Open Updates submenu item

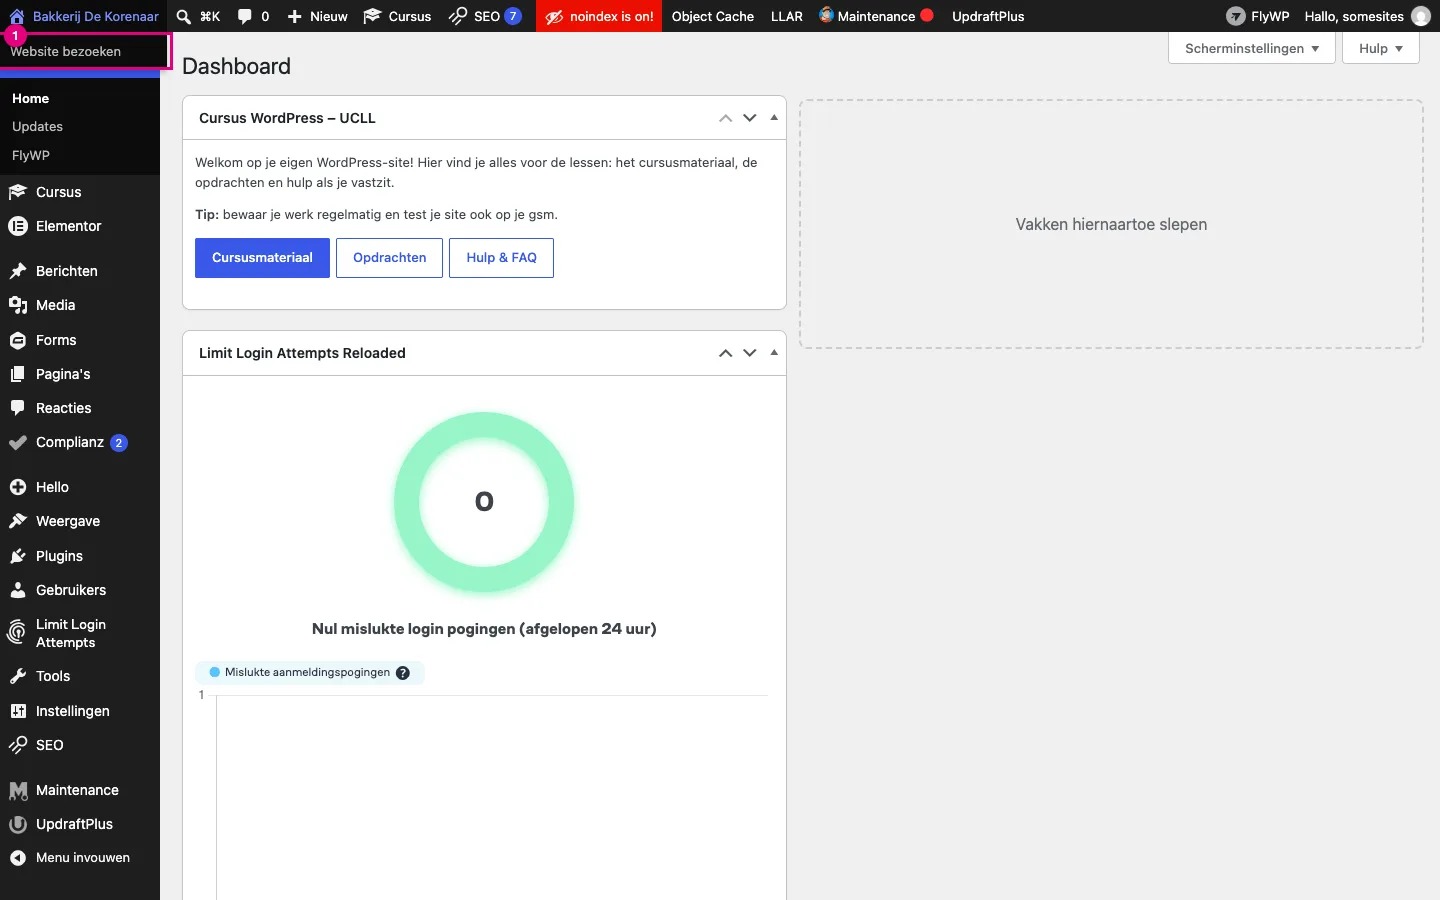(x=37, y=127)
